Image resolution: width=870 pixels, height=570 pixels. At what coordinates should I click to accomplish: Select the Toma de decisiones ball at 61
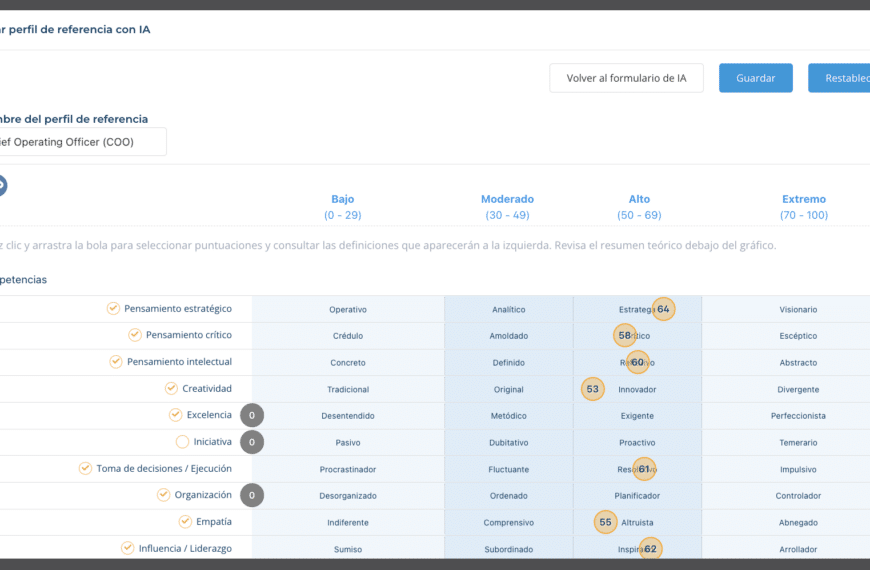tap(644, 469)
